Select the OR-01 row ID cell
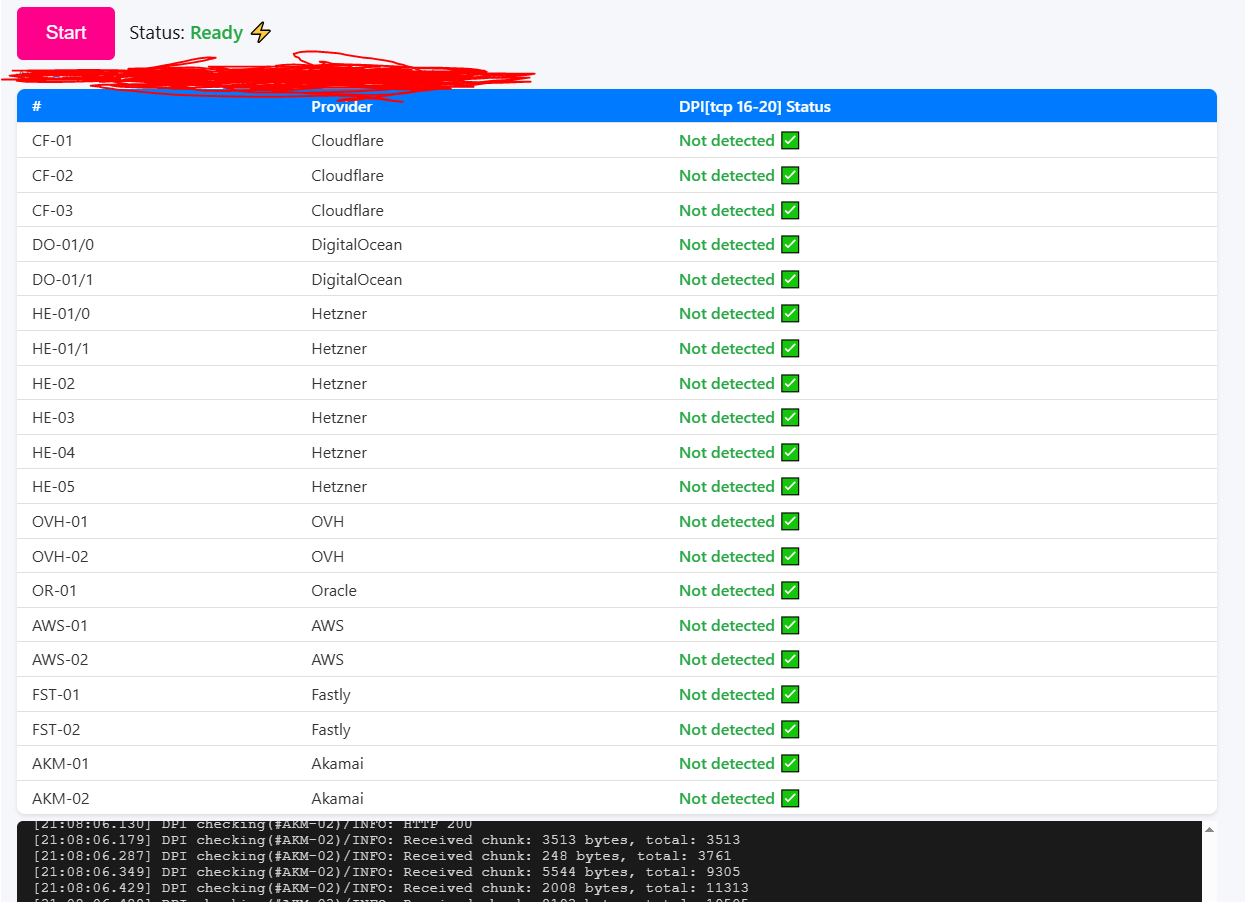The image size is (1245, 902). 55,591
